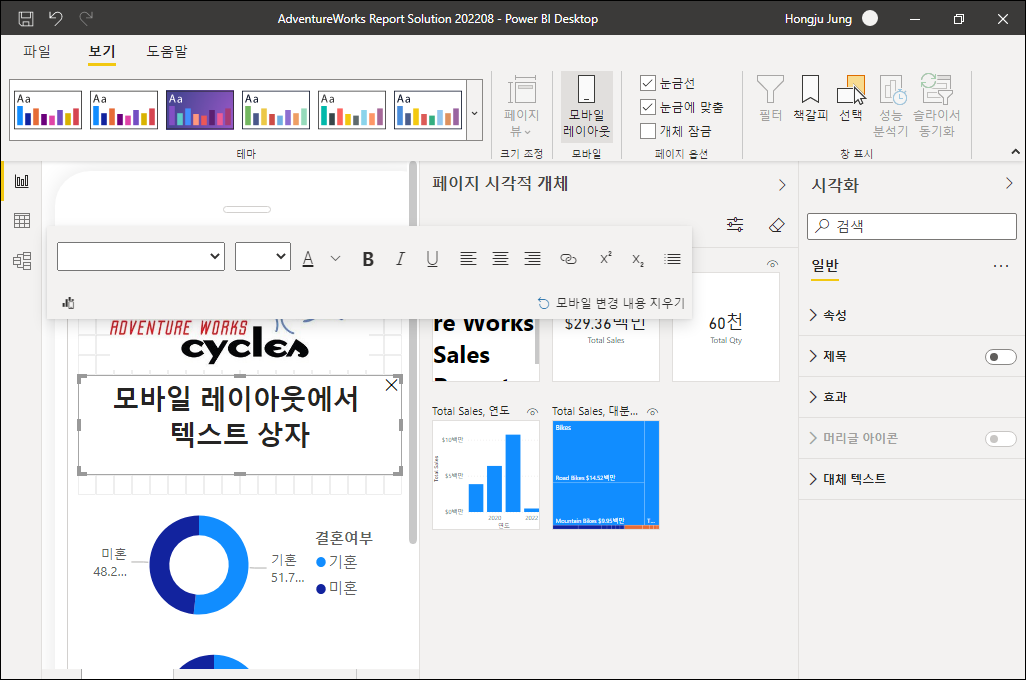Remove the text box with its X button
Screen dimensions: 1026x680
[x=391, y=385]
